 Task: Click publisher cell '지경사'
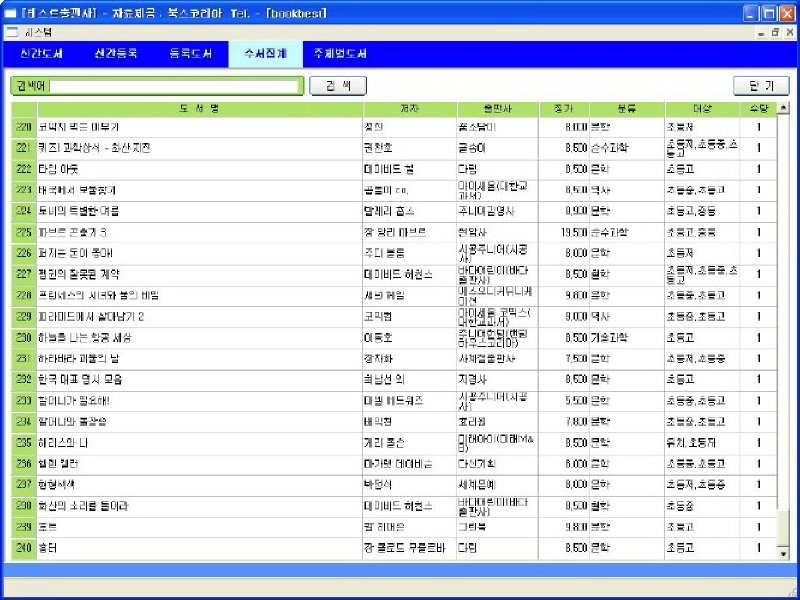click(x=497, y=380)
